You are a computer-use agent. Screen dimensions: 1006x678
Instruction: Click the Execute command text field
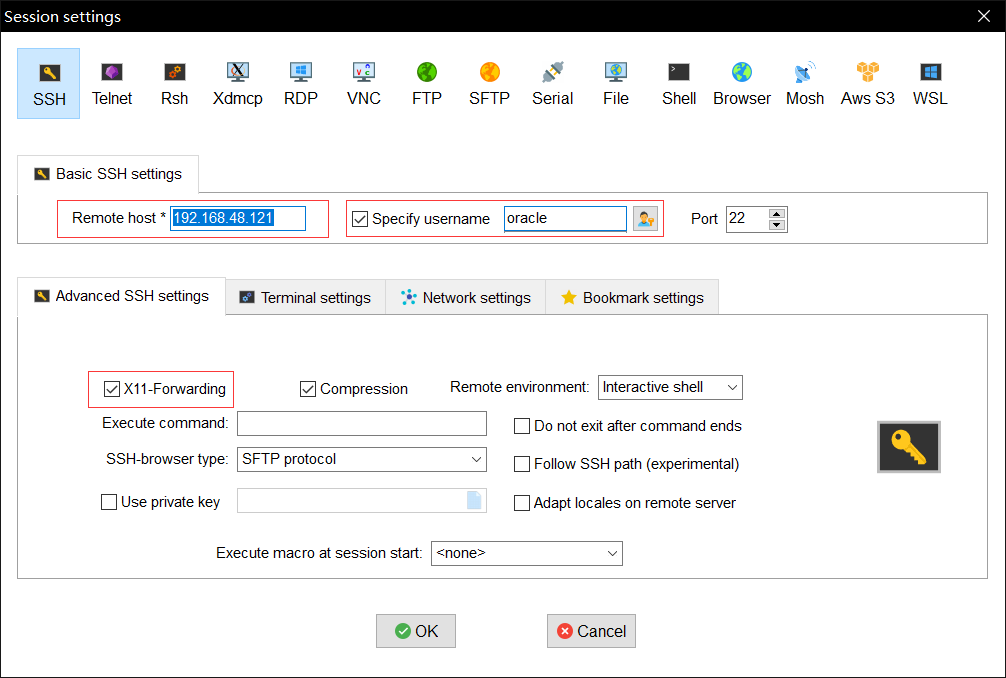point(362,423)
